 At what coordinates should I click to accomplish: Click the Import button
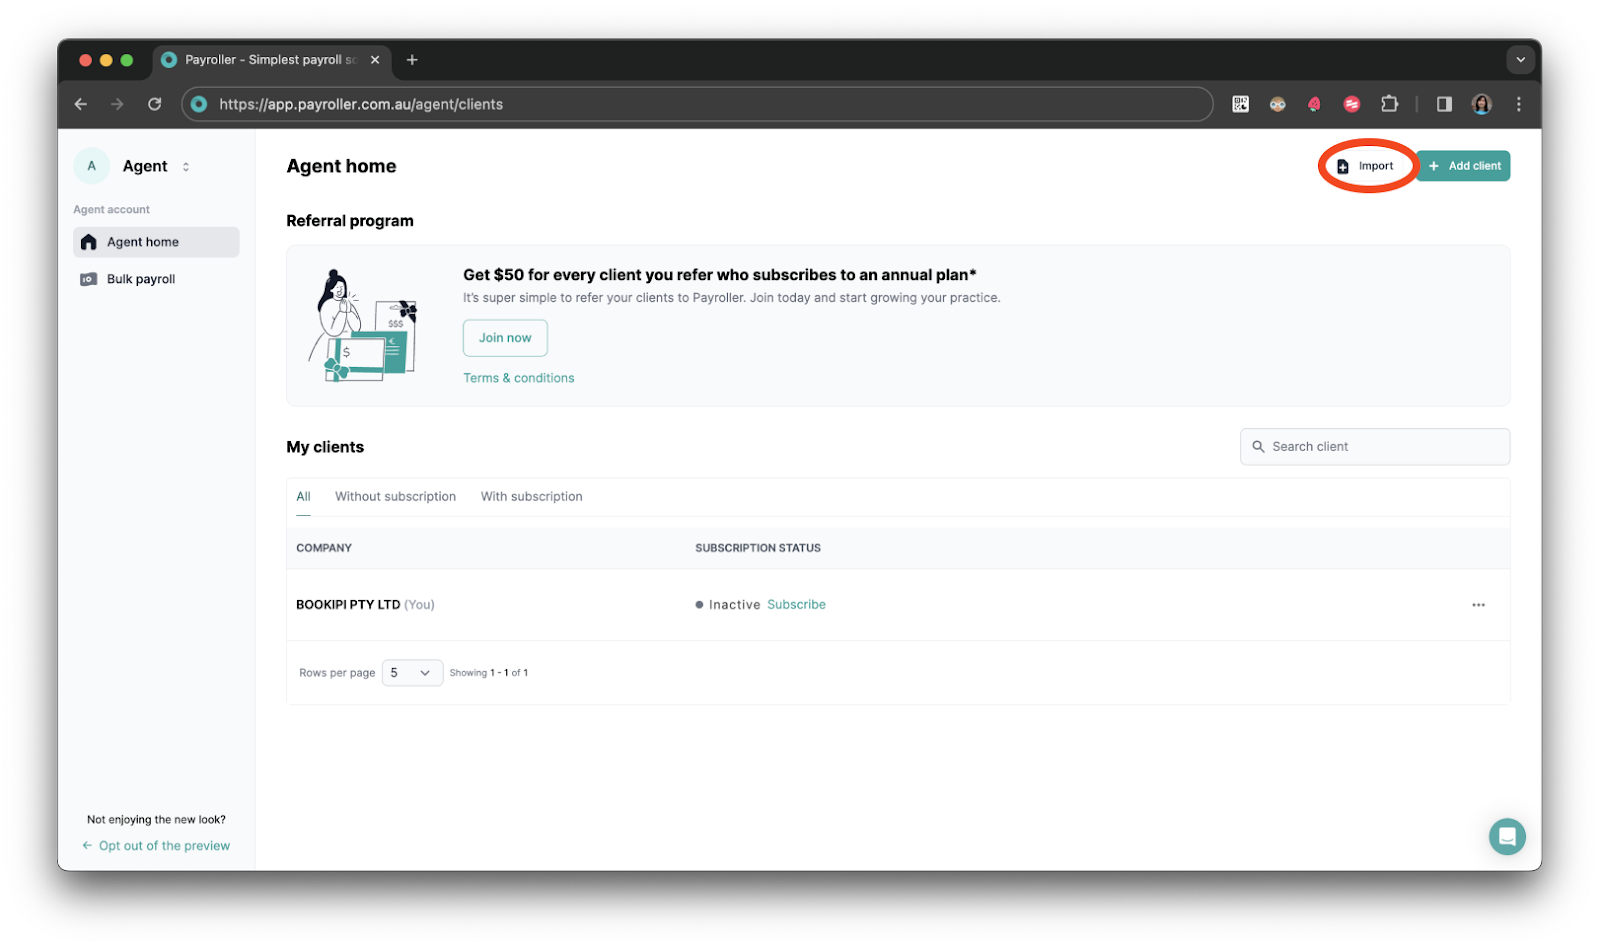pos(1366,166)
